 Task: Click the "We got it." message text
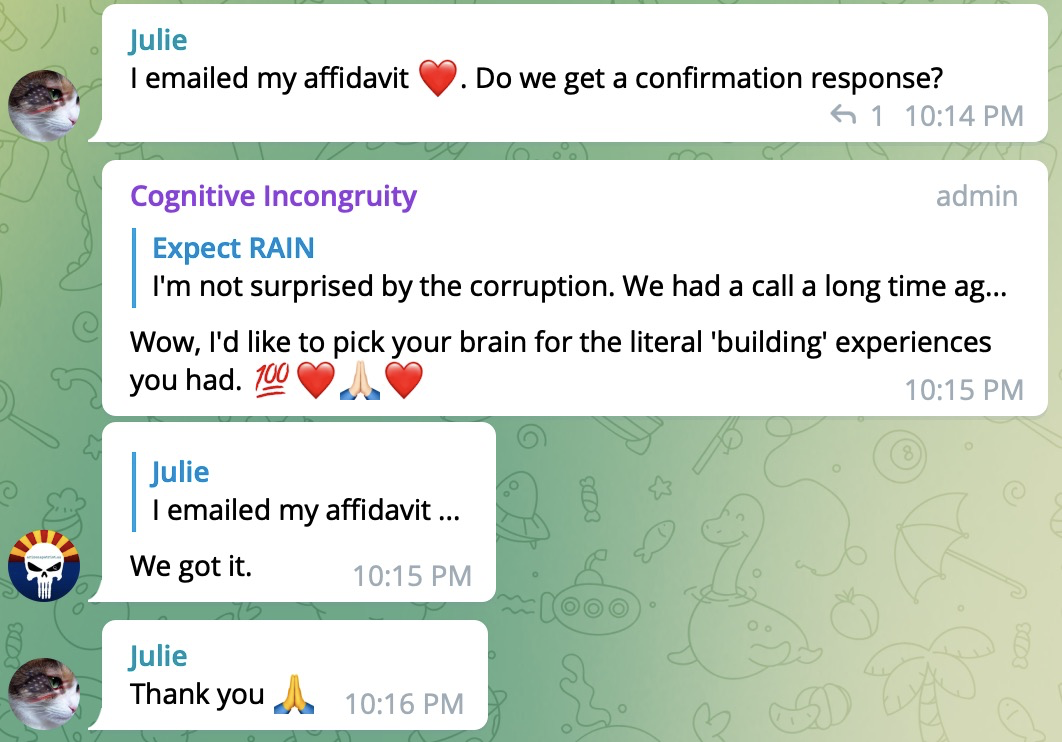click(191, 567)
